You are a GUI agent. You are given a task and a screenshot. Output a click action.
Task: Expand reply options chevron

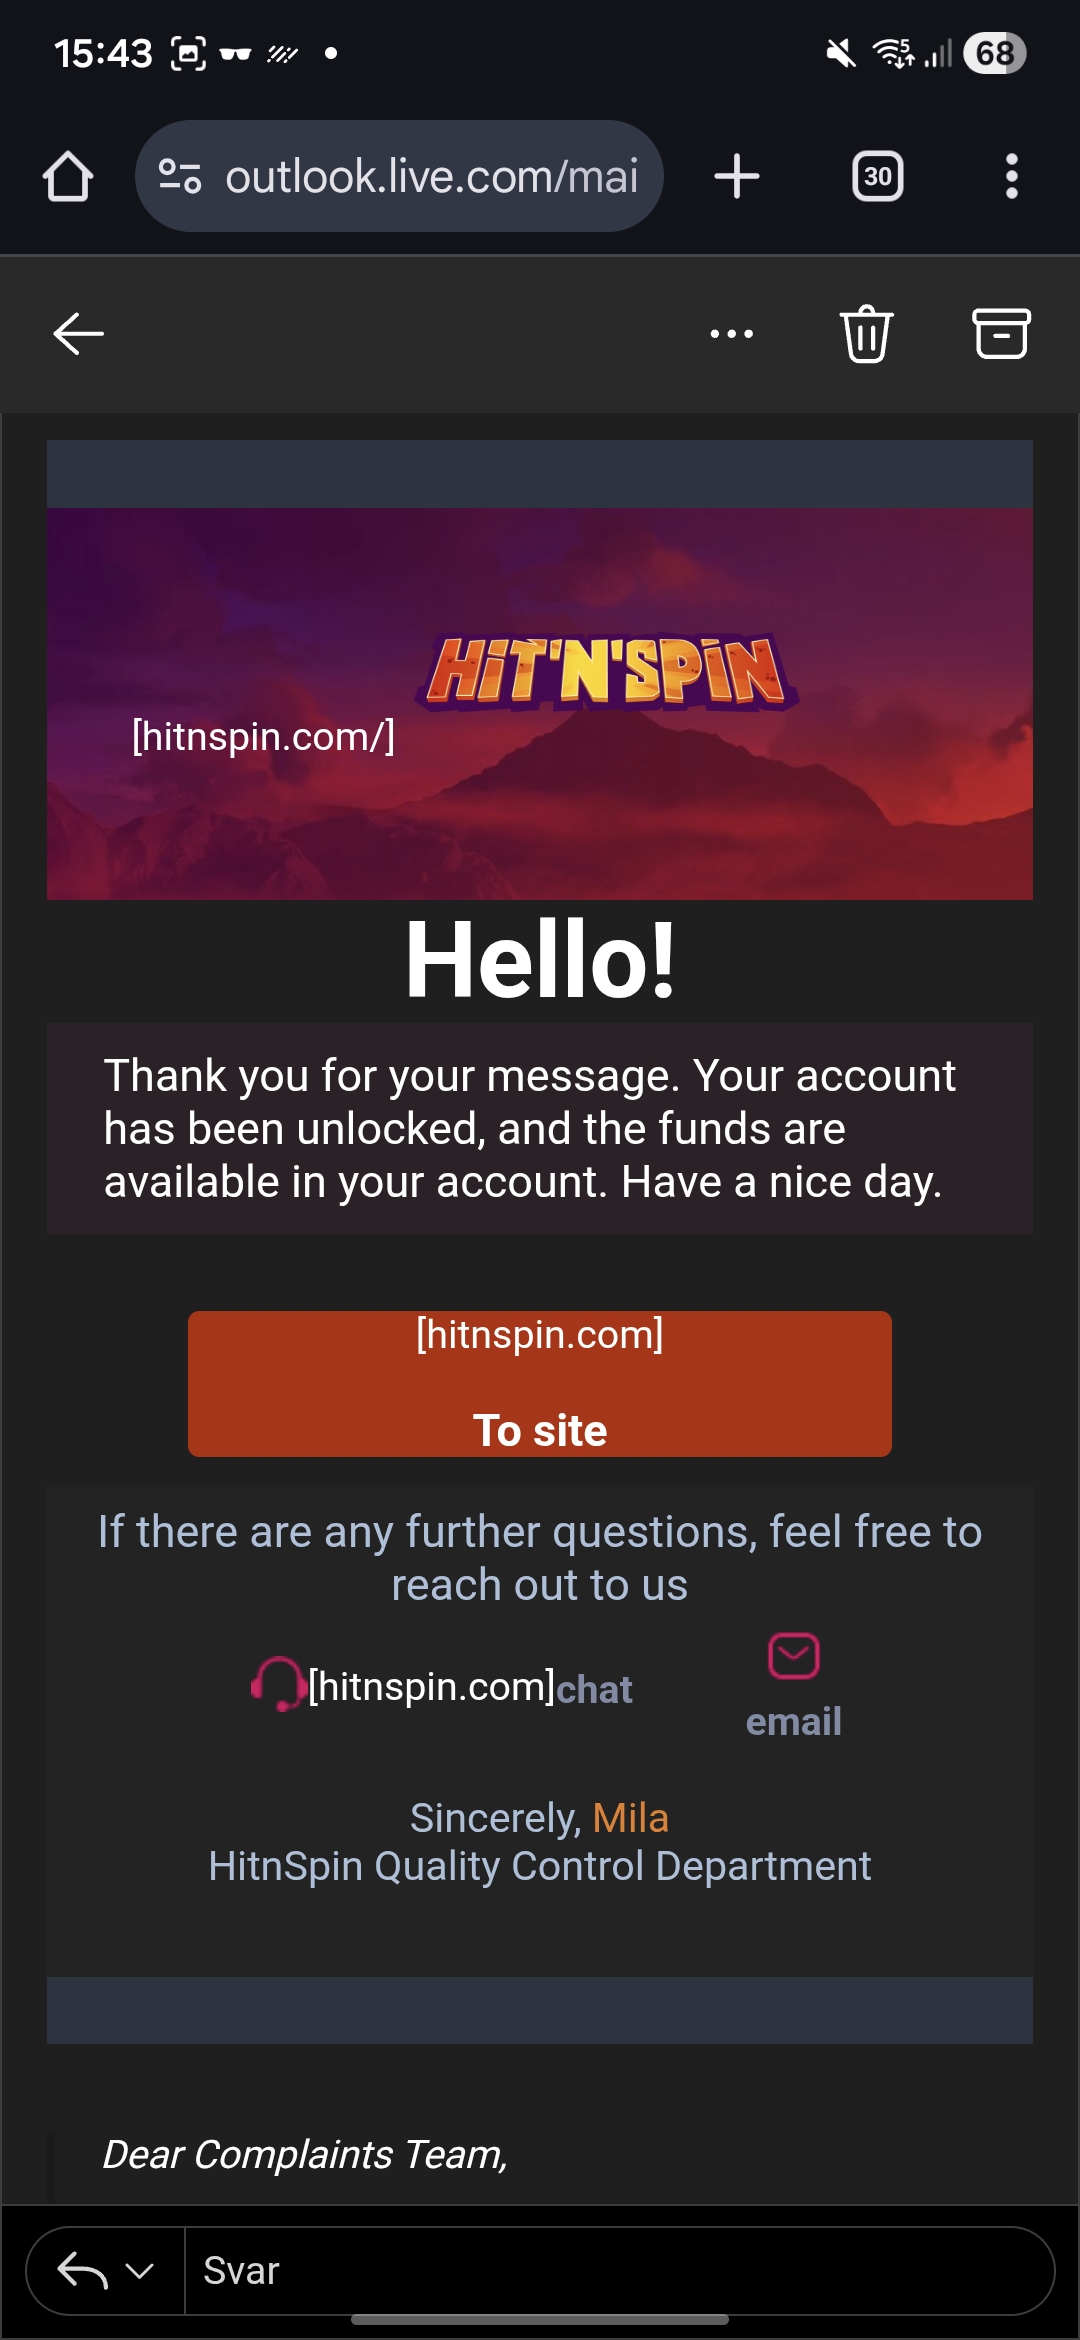[140, 2271]
